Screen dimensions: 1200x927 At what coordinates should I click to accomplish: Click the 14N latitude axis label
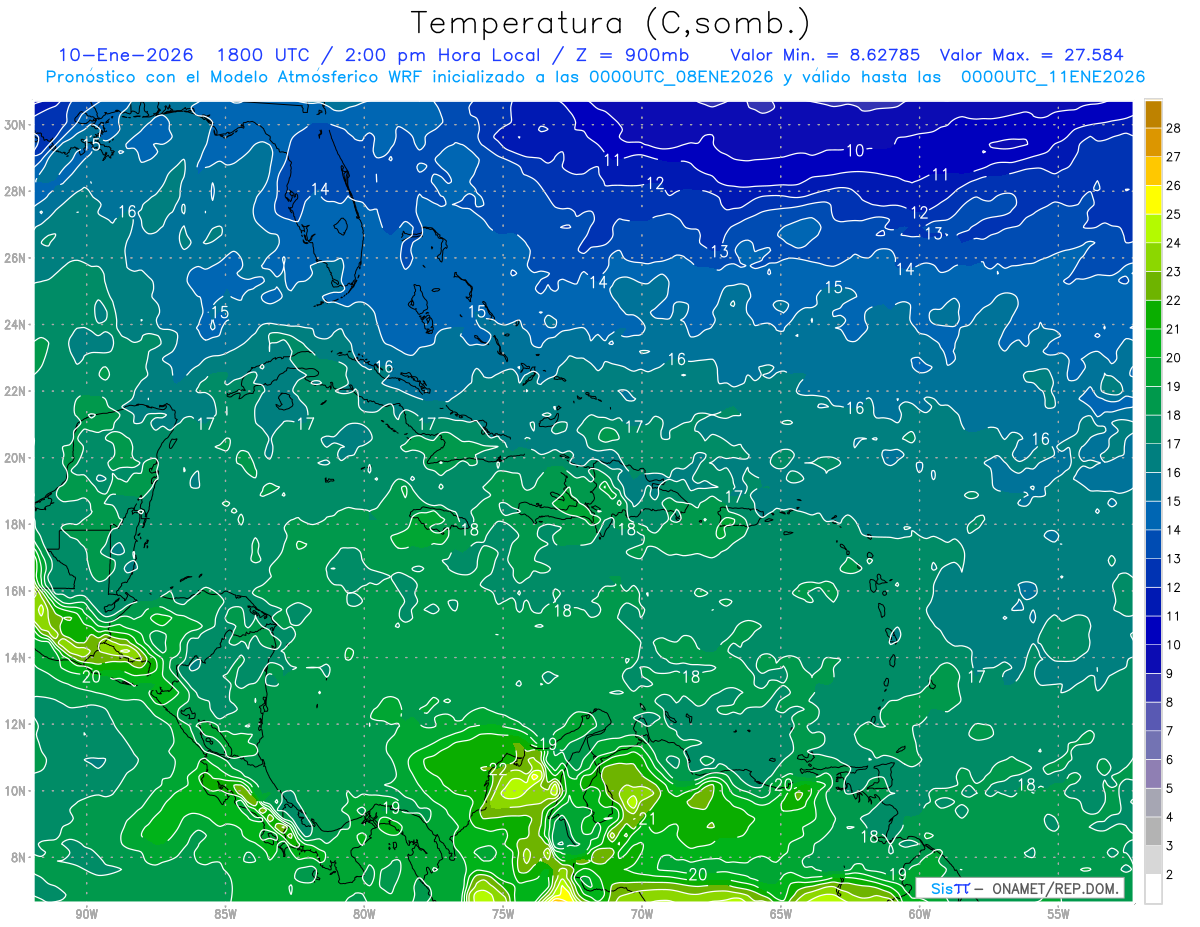17,658
